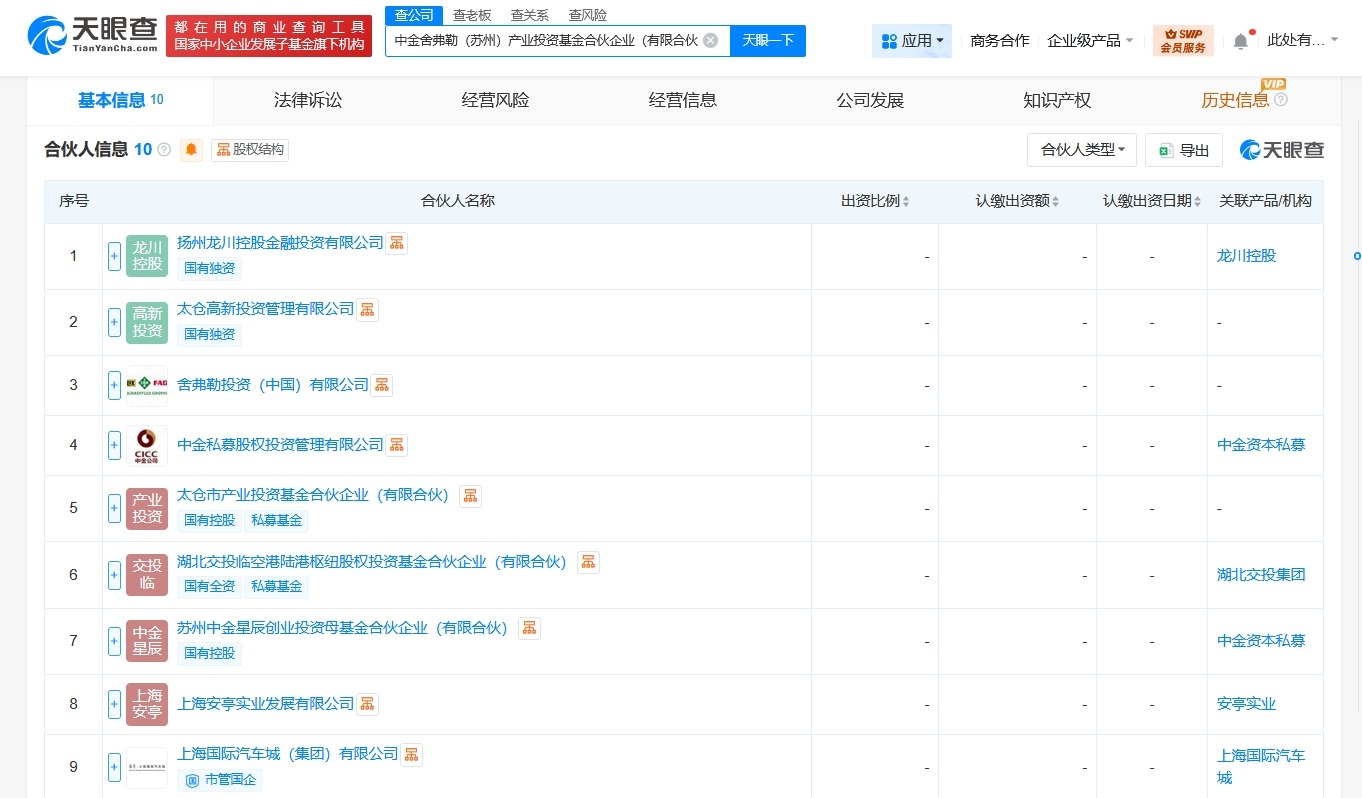
Task: Clear the search box with the X icon
Action: [x=710, y=40]
